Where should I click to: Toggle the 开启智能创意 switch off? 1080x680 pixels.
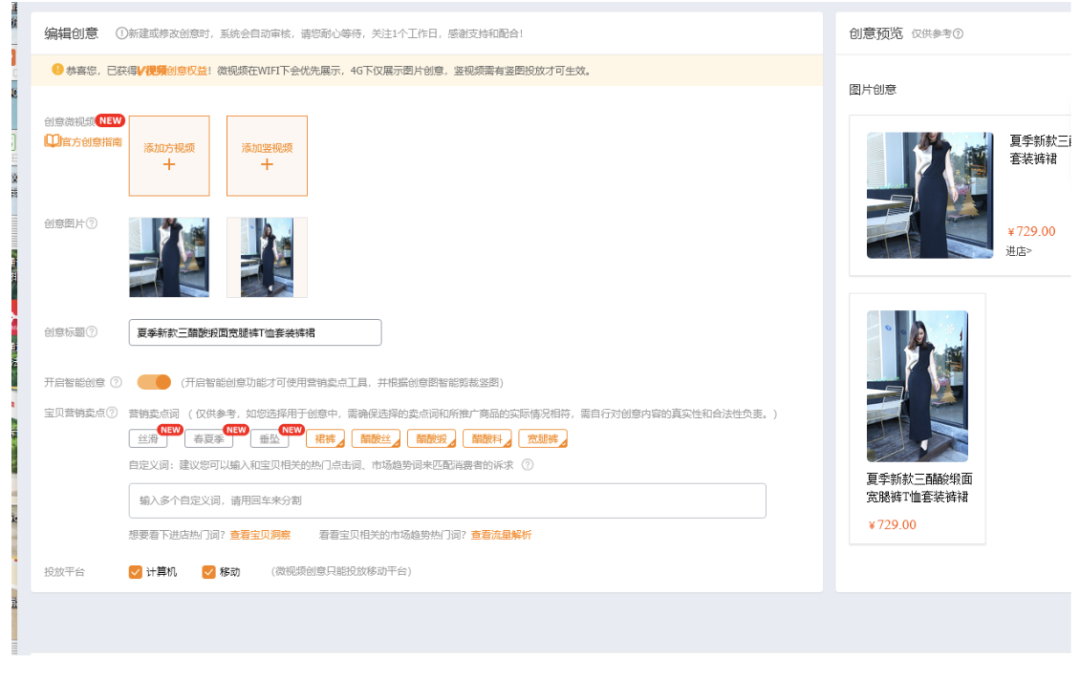(152, 382)
